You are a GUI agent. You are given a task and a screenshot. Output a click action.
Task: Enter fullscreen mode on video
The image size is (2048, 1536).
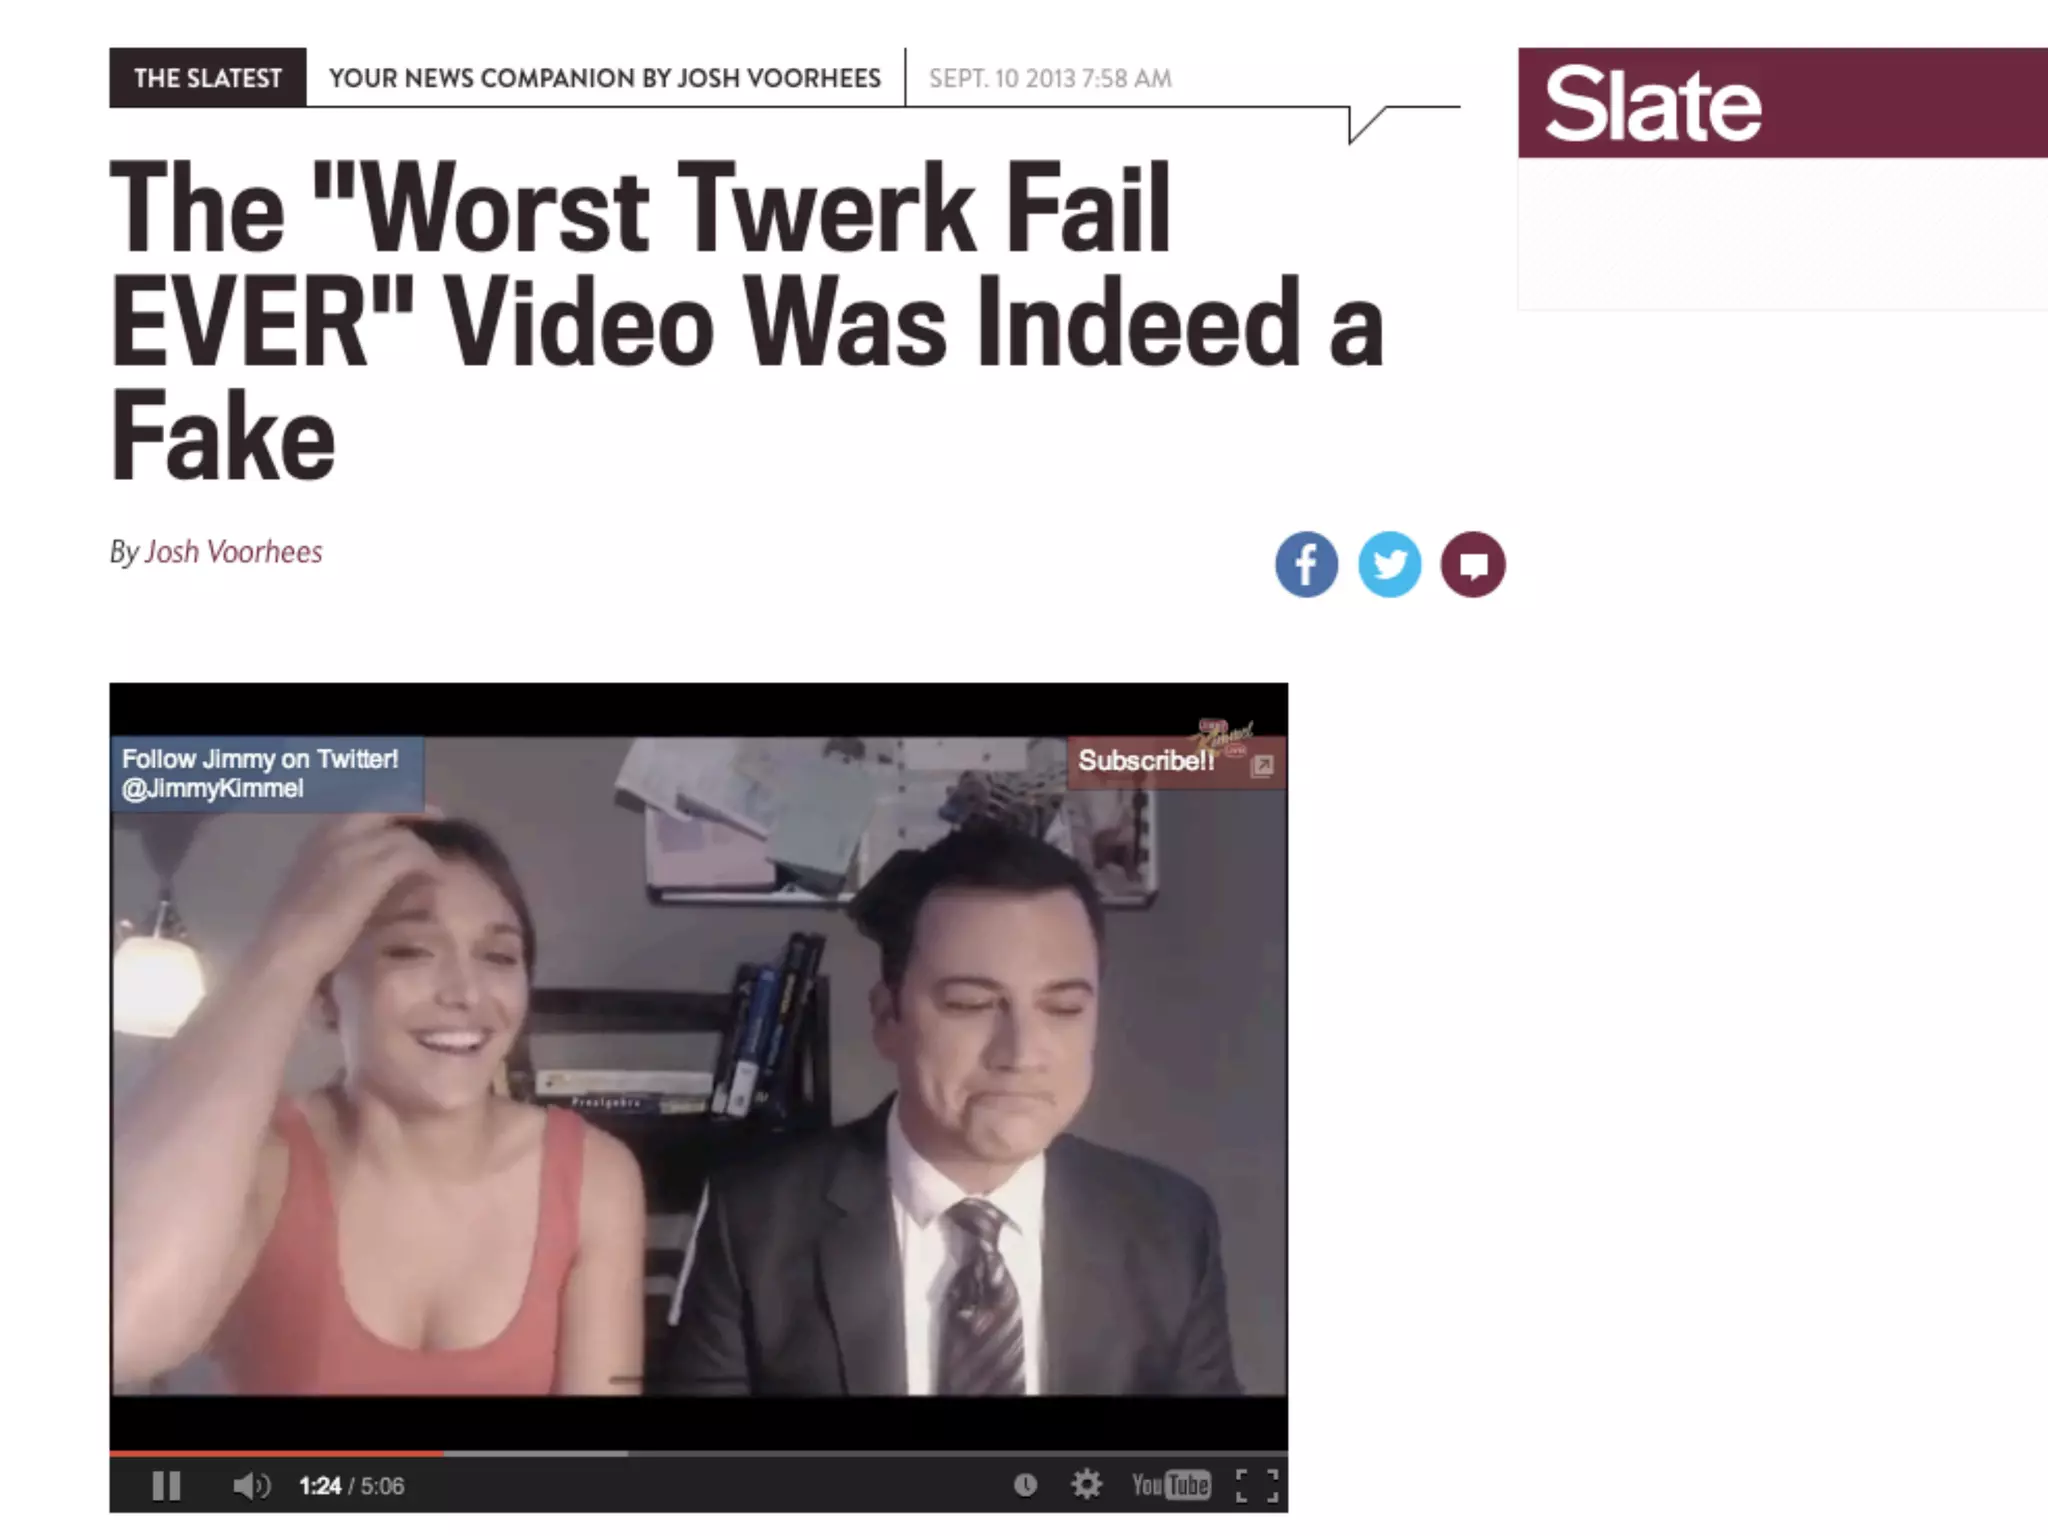click(1257, 1485)
